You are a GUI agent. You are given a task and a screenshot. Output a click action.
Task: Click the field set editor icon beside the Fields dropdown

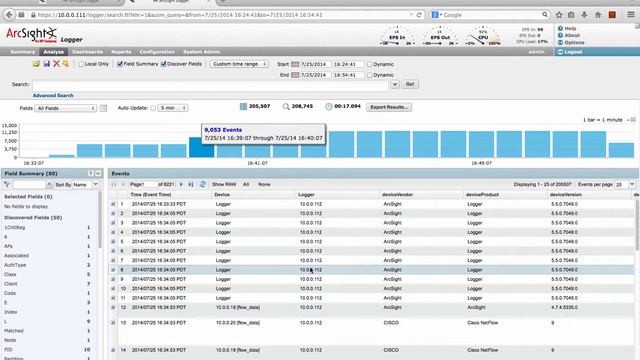click(104, 108)
